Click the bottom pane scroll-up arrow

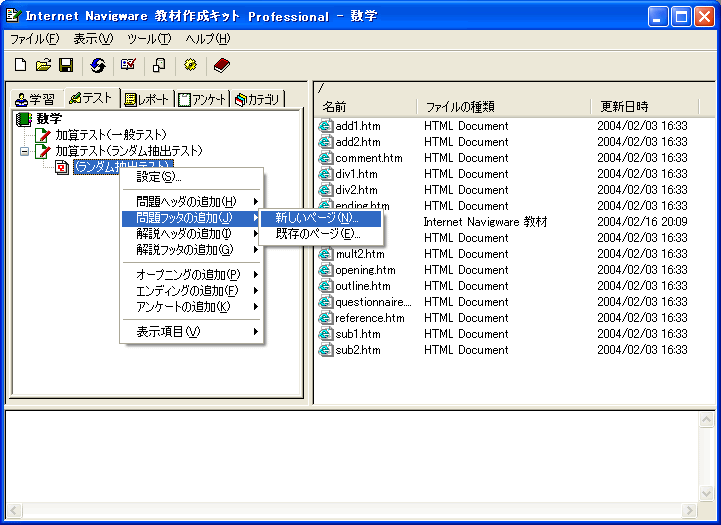pos(706,419)
